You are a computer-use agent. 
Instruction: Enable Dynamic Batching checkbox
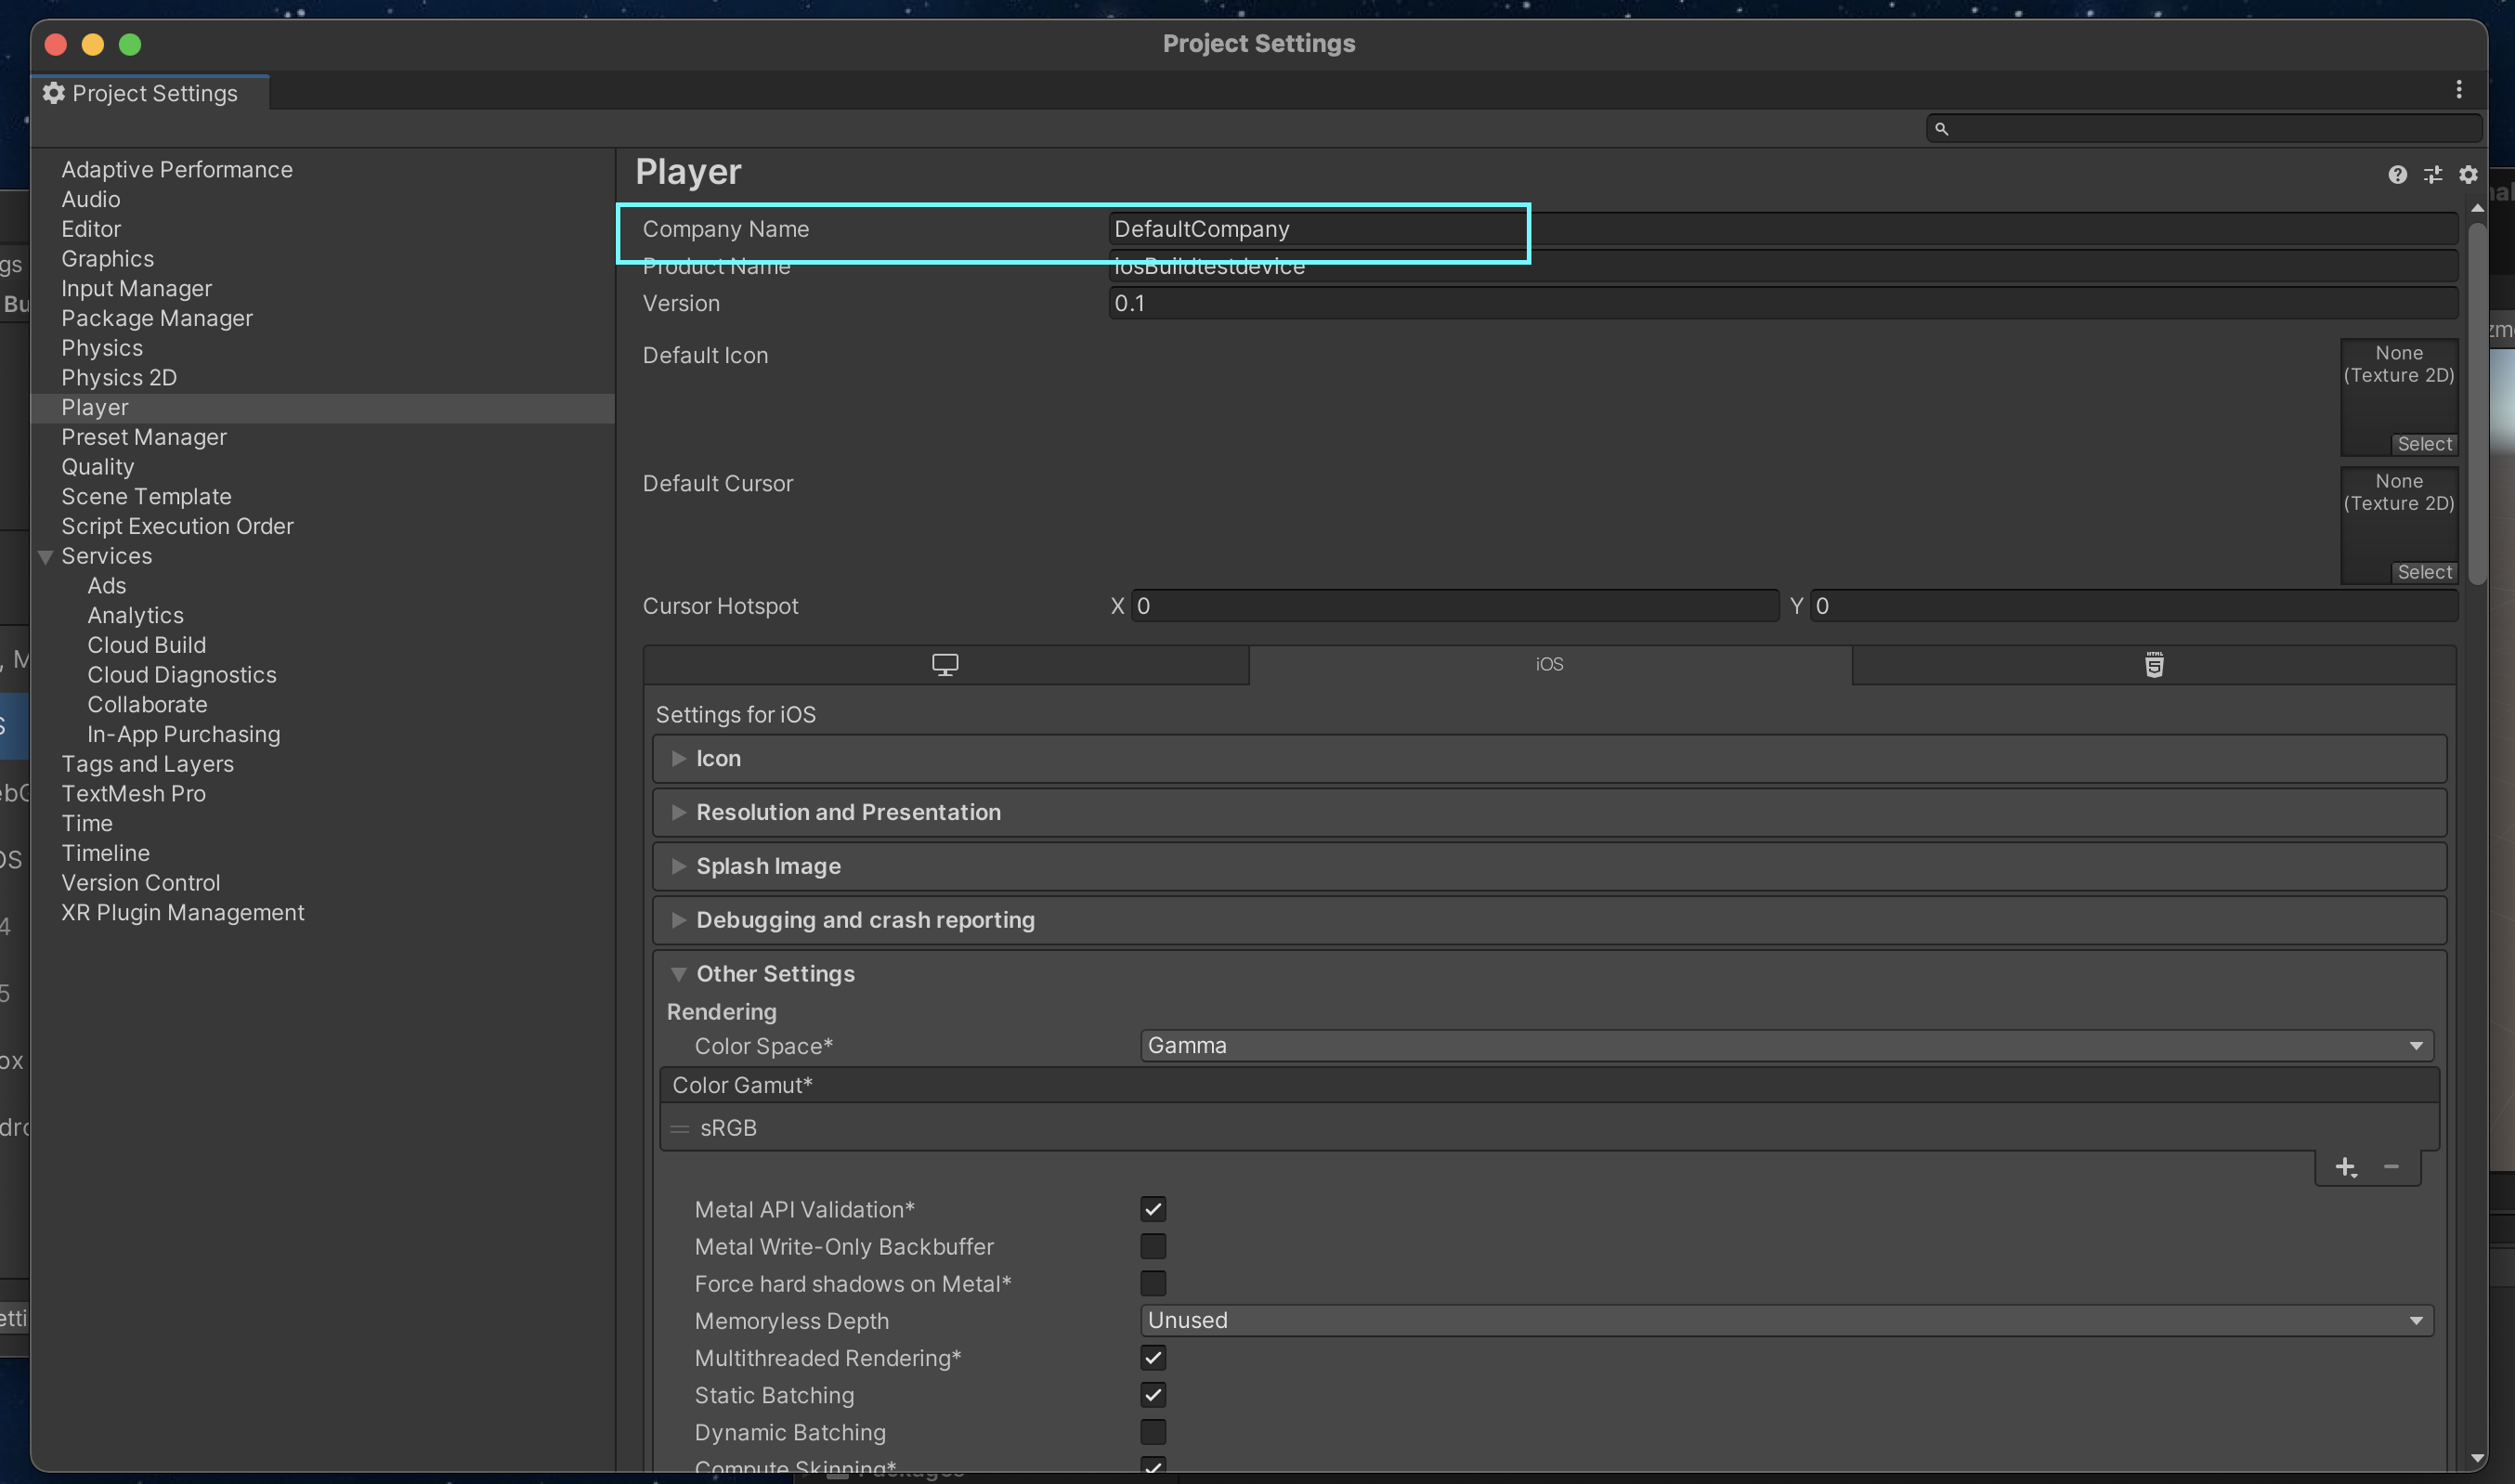(x=1153, y=1432)
